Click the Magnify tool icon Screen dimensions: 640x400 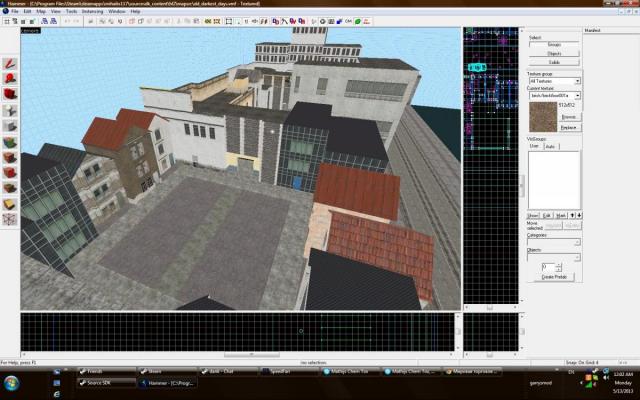click(x=9, y=78)
